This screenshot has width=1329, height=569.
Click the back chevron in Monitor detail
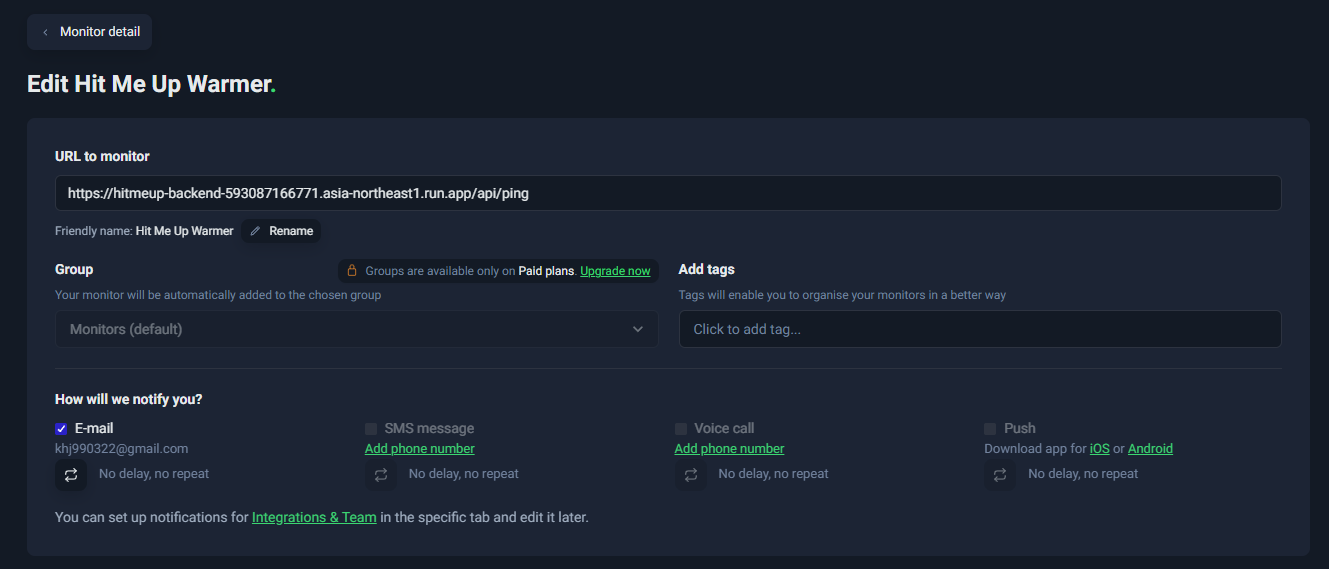coord(45,32)
